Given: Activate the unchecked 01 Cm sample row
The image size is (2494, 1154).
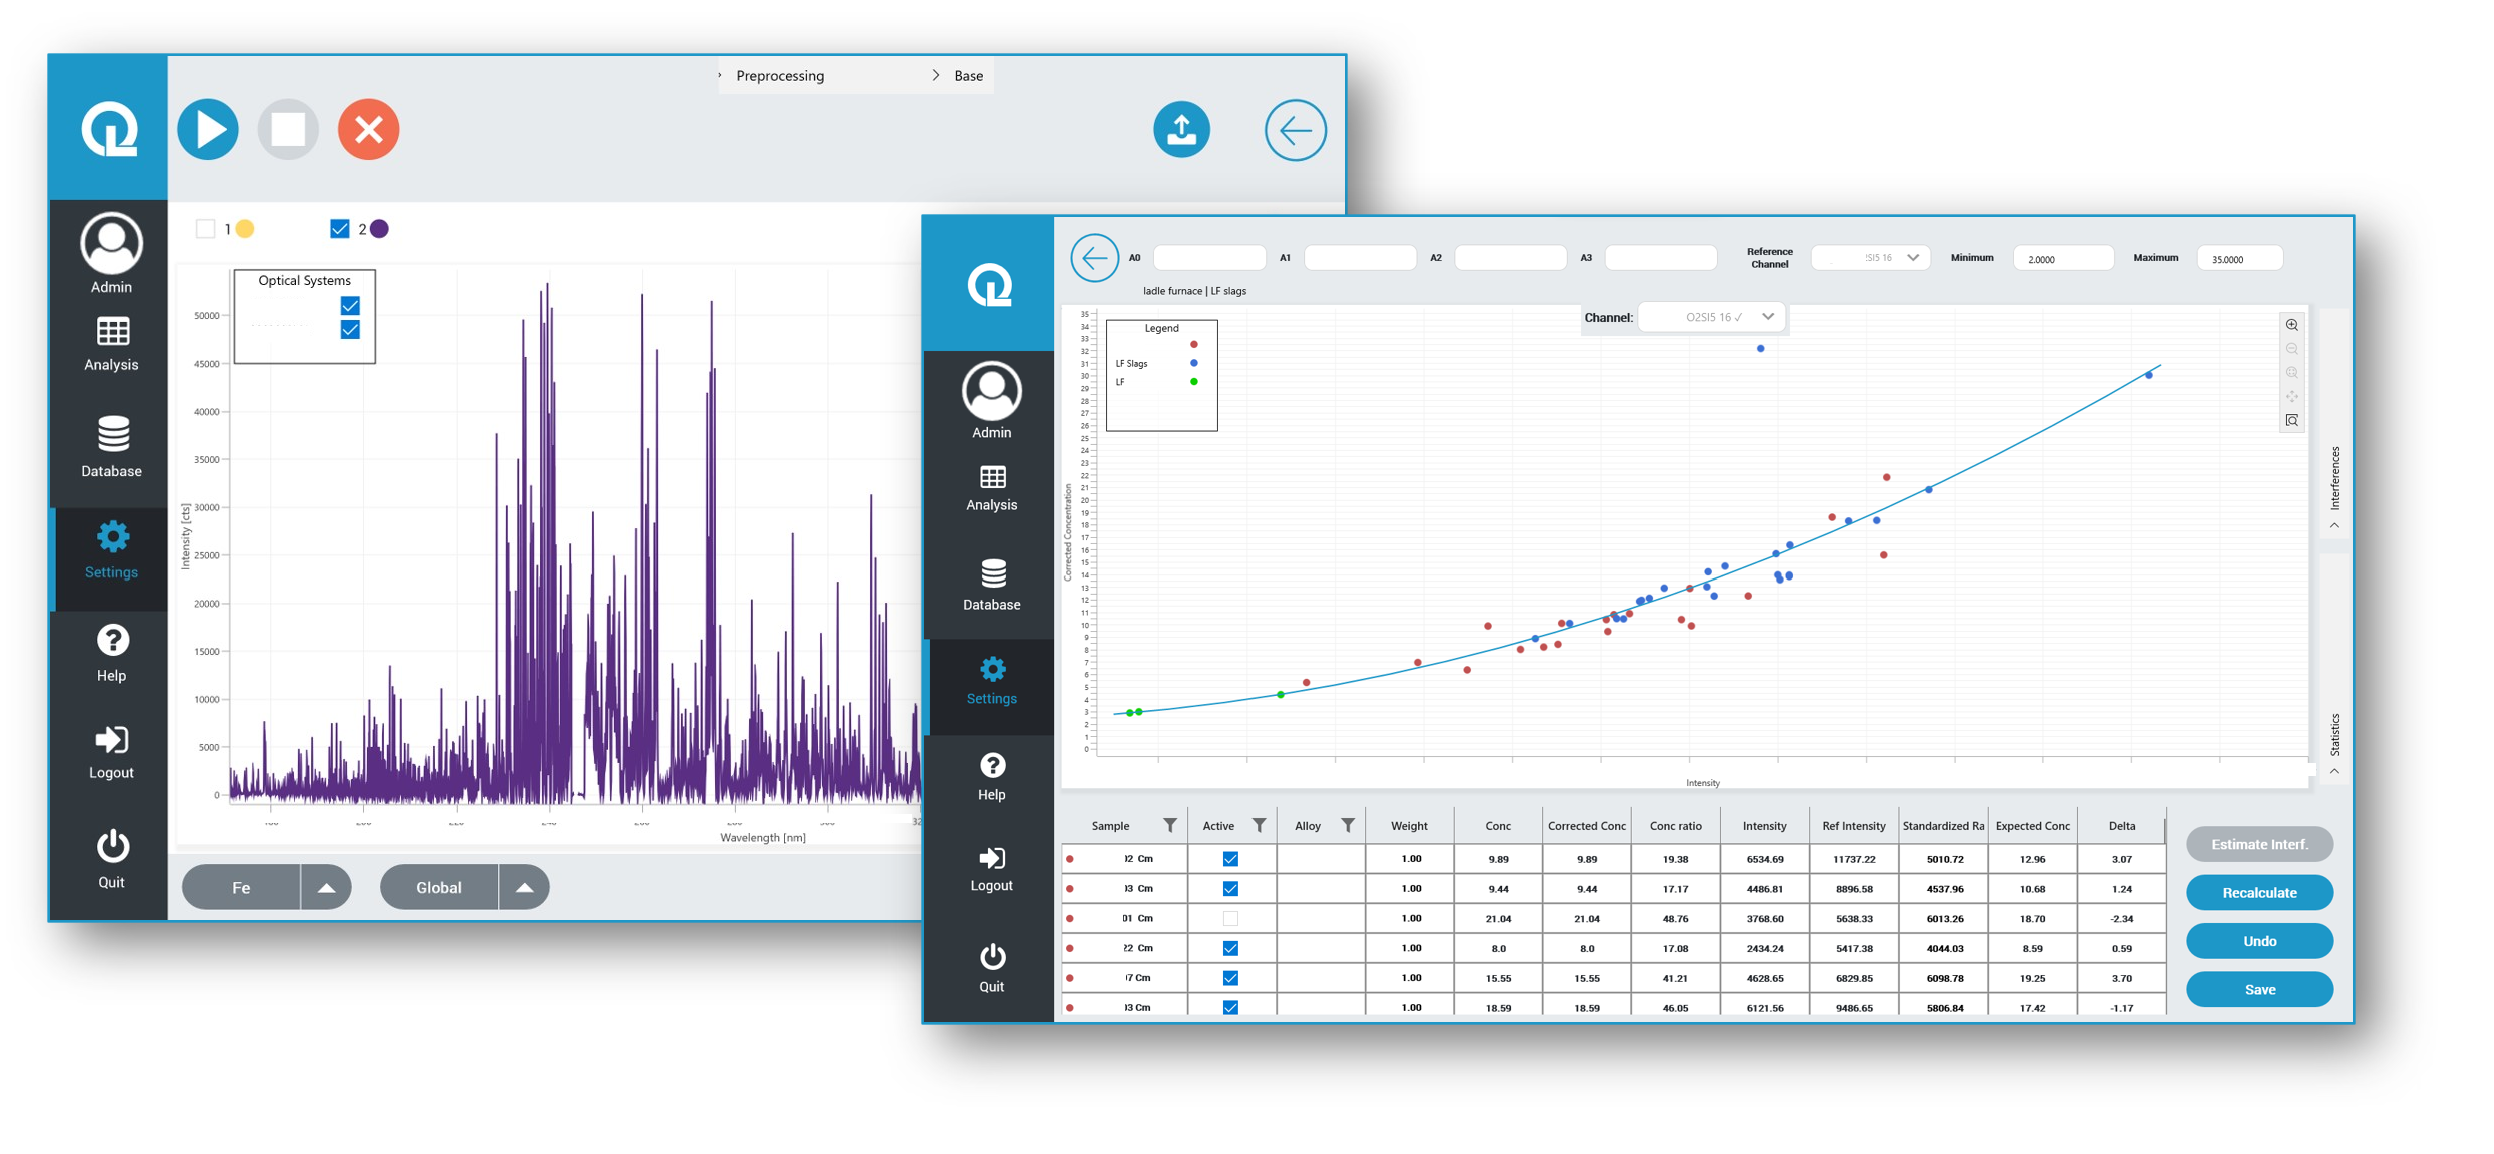Looking at the screenshot, I should pos(1229,918).
